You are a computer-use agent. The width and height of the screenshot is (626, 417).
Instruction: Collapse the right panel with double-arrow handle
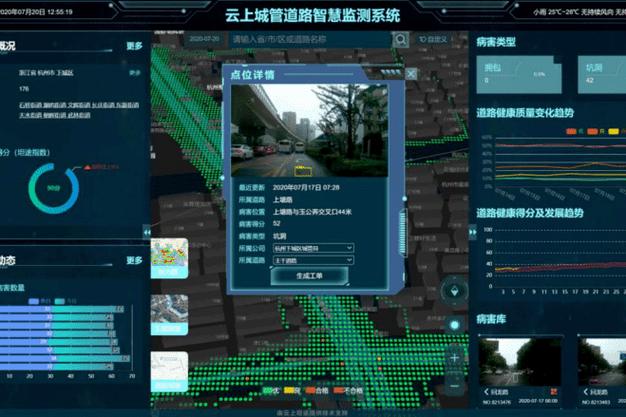pyautogui.click(x=473, y=232)
